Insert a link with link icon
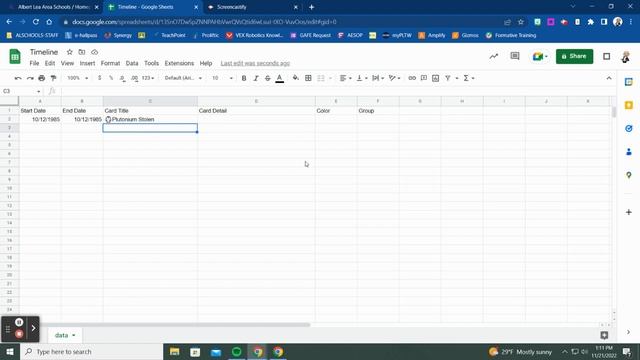640x360 pixels. [412, 78]
